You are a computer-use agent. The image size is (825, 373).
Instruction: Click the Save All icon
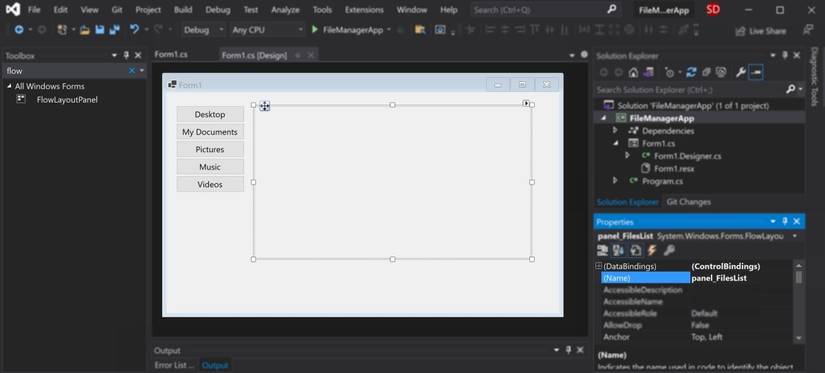[114, 30]
